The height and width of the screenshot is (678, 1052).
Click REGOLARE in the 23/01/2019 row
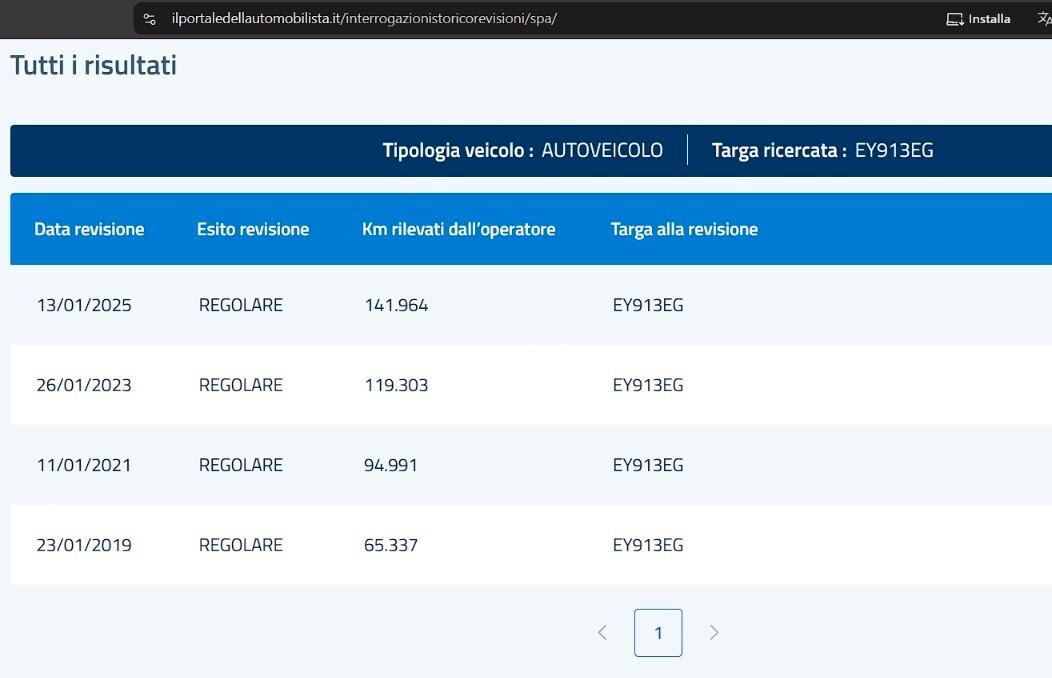241,545
